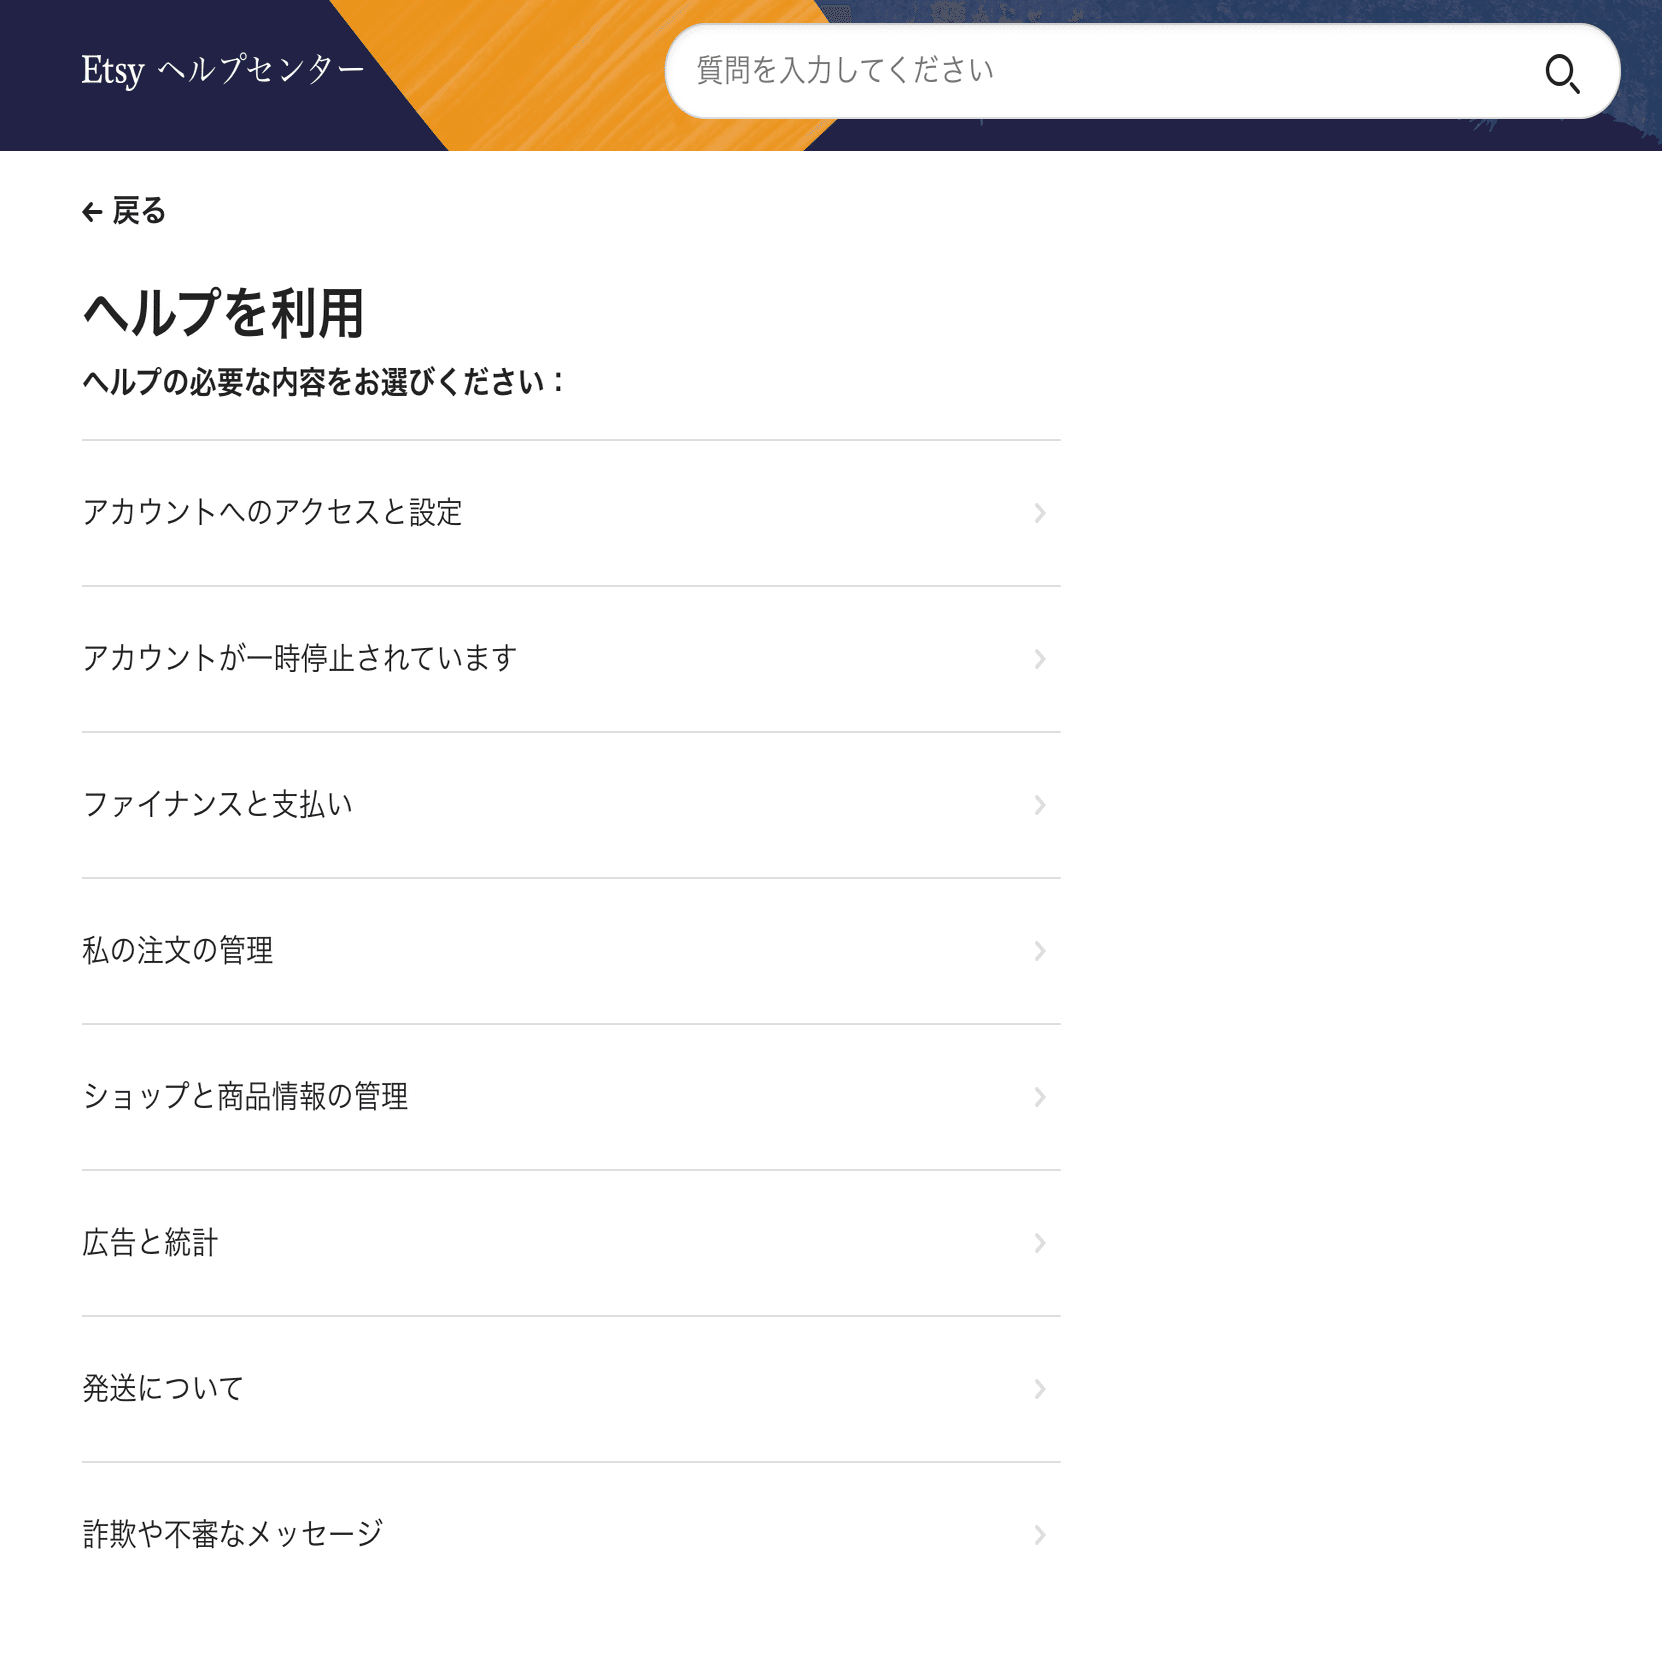Image resolution: width=1662 pixels, height=1662 pixels.
Task: Click the chevron beside アカウントへのアクセスと設定
Action: click(x=1040, y=513)
